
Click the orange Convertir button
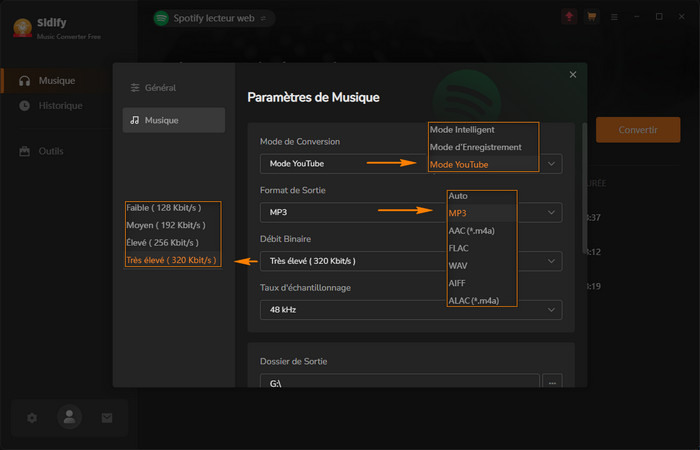click(x=637, y=130)
